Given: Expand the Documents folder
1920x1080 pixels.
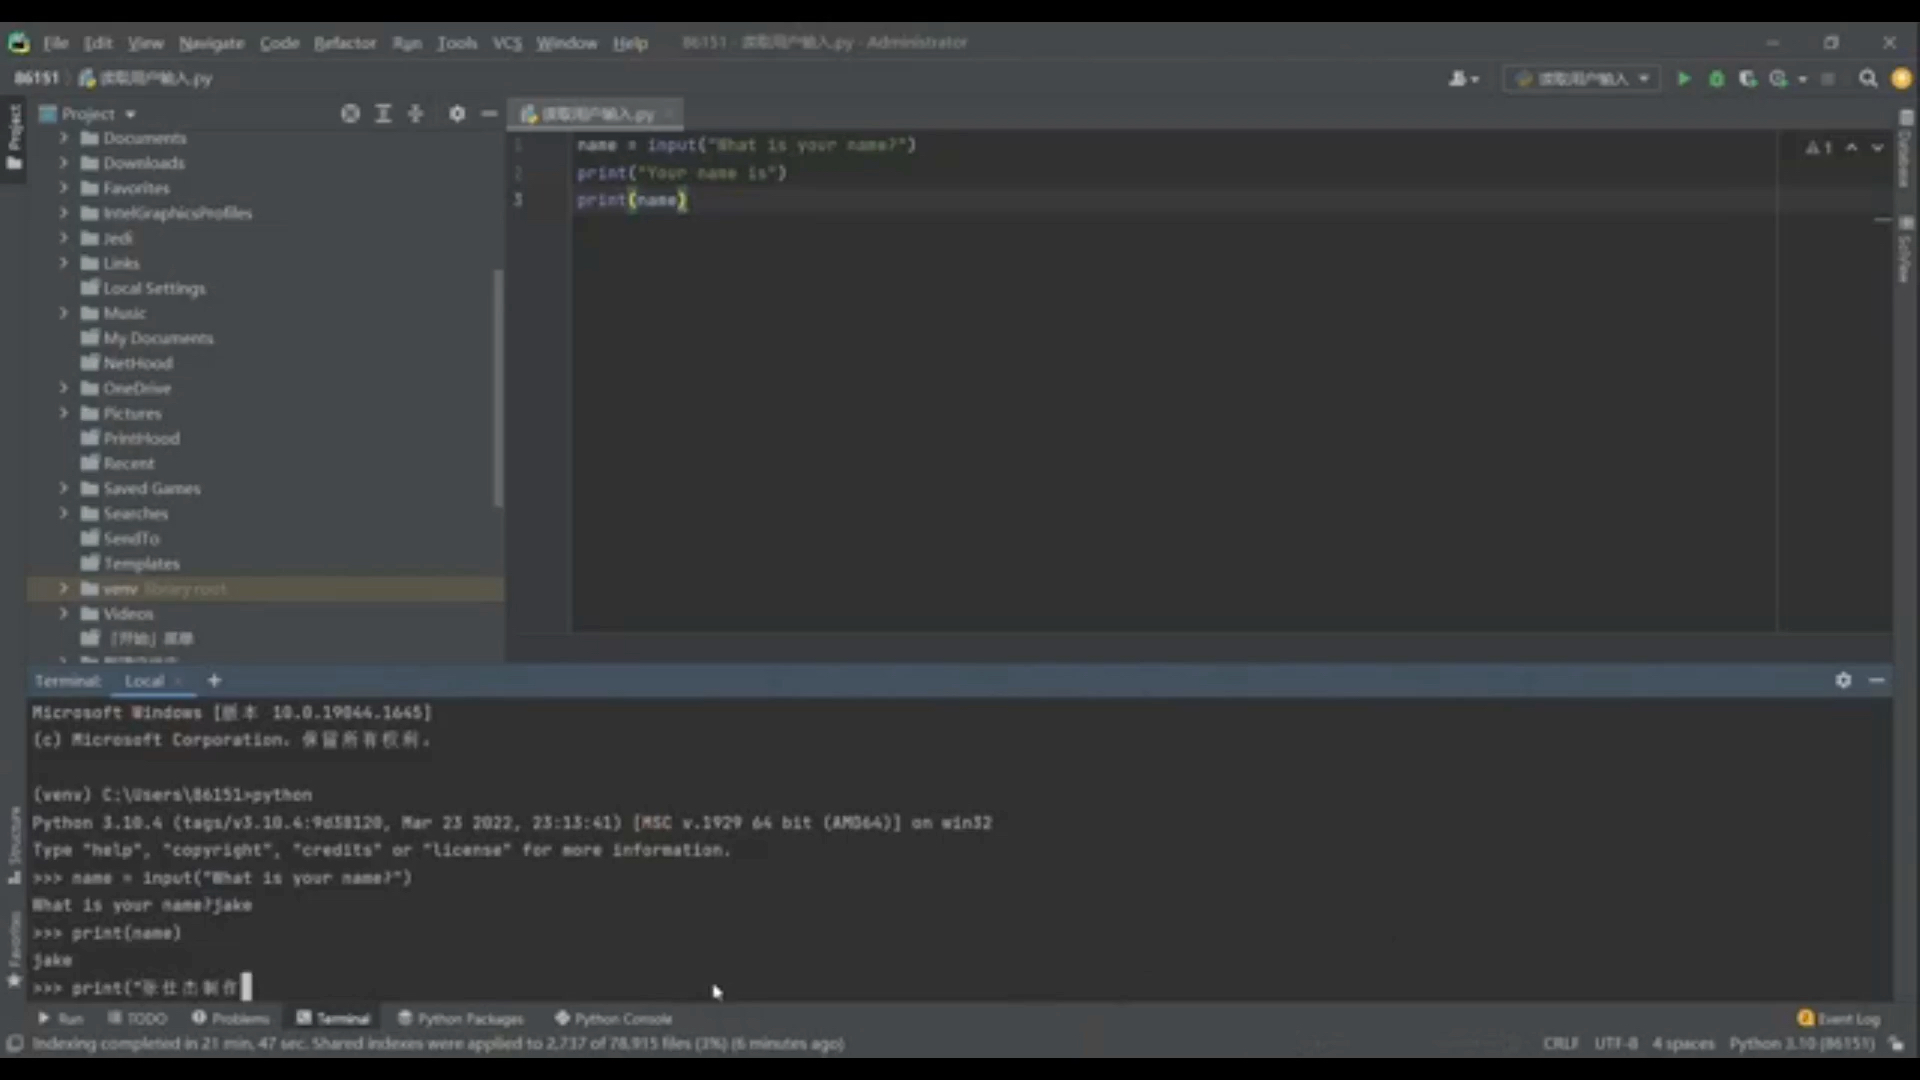Looking at the screenshot, I should (x=64, y=138).
